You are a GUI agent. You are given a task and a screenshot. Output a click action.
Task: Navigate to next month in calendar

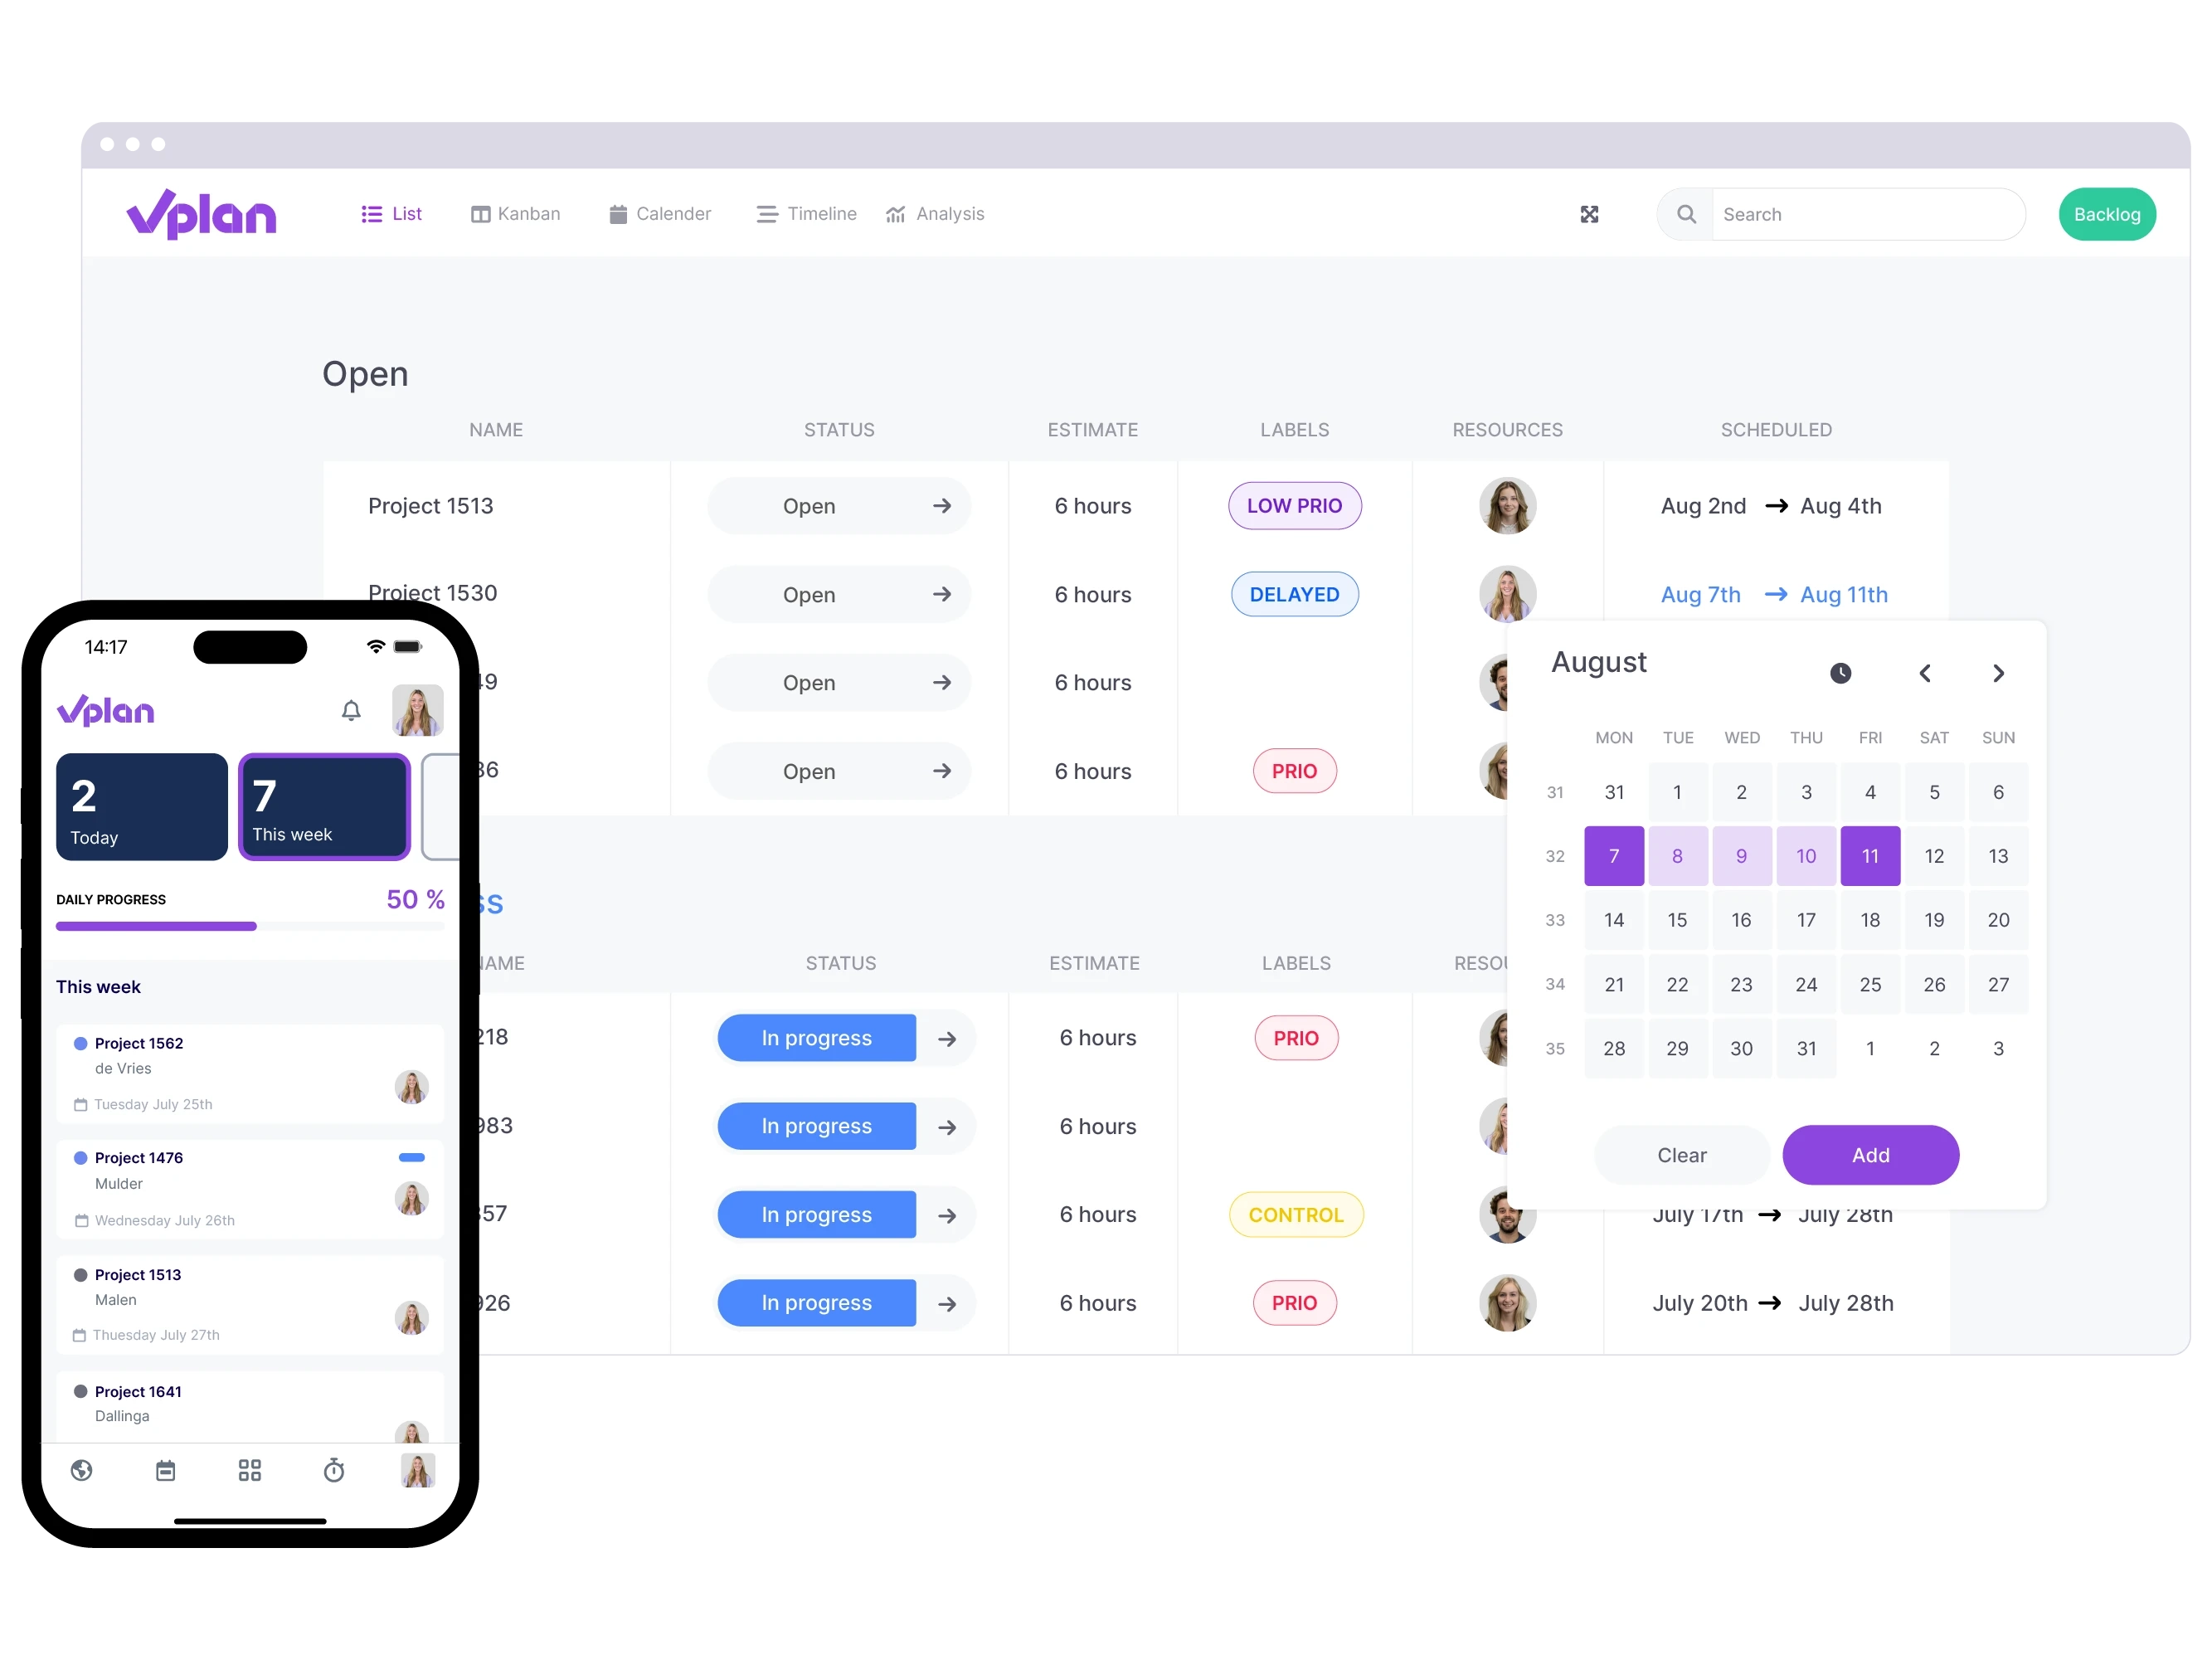pos(2000,673)
